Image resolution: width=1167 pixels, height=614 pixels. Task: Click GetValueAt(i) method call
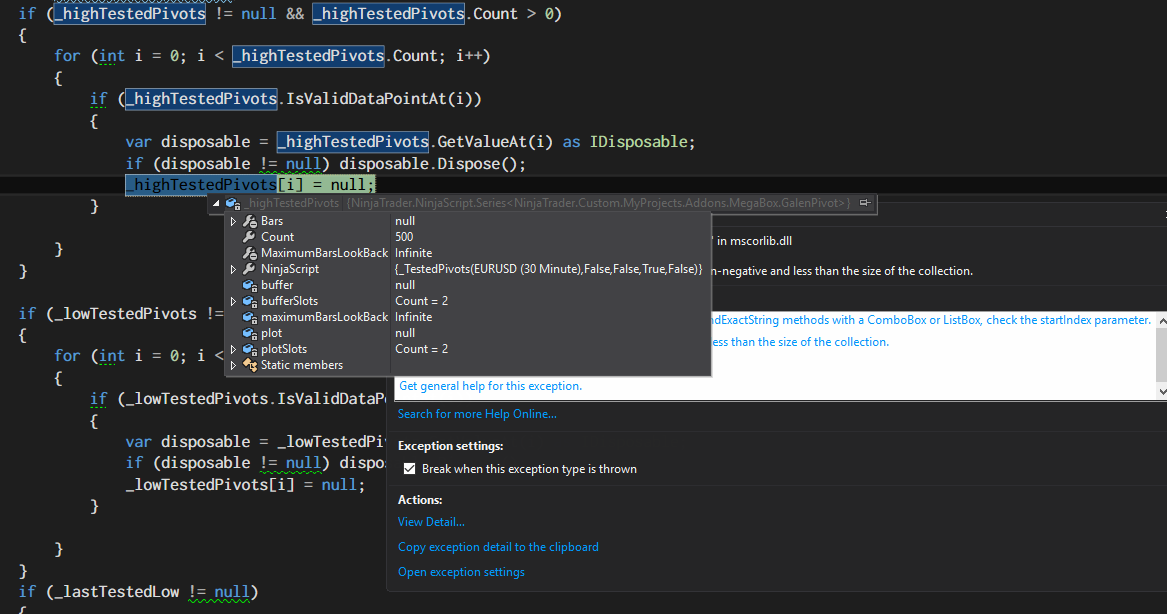pos(495,141)
